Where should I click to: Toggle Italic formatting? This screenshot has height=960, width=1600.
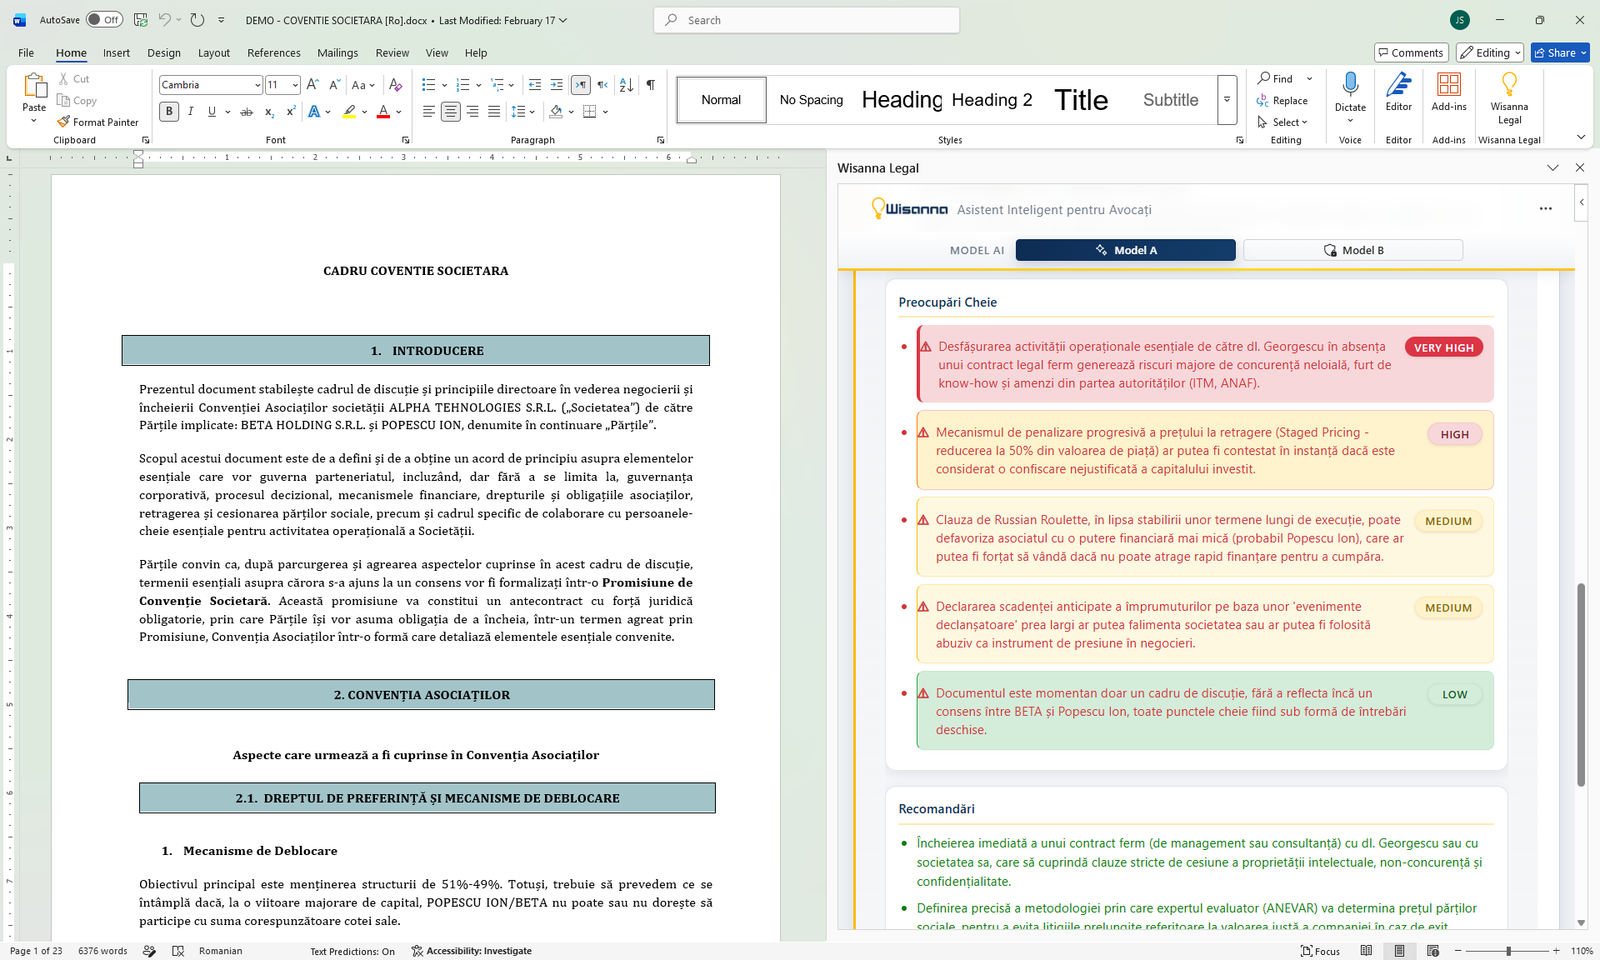pyautogui.click(x=190, y=112)
